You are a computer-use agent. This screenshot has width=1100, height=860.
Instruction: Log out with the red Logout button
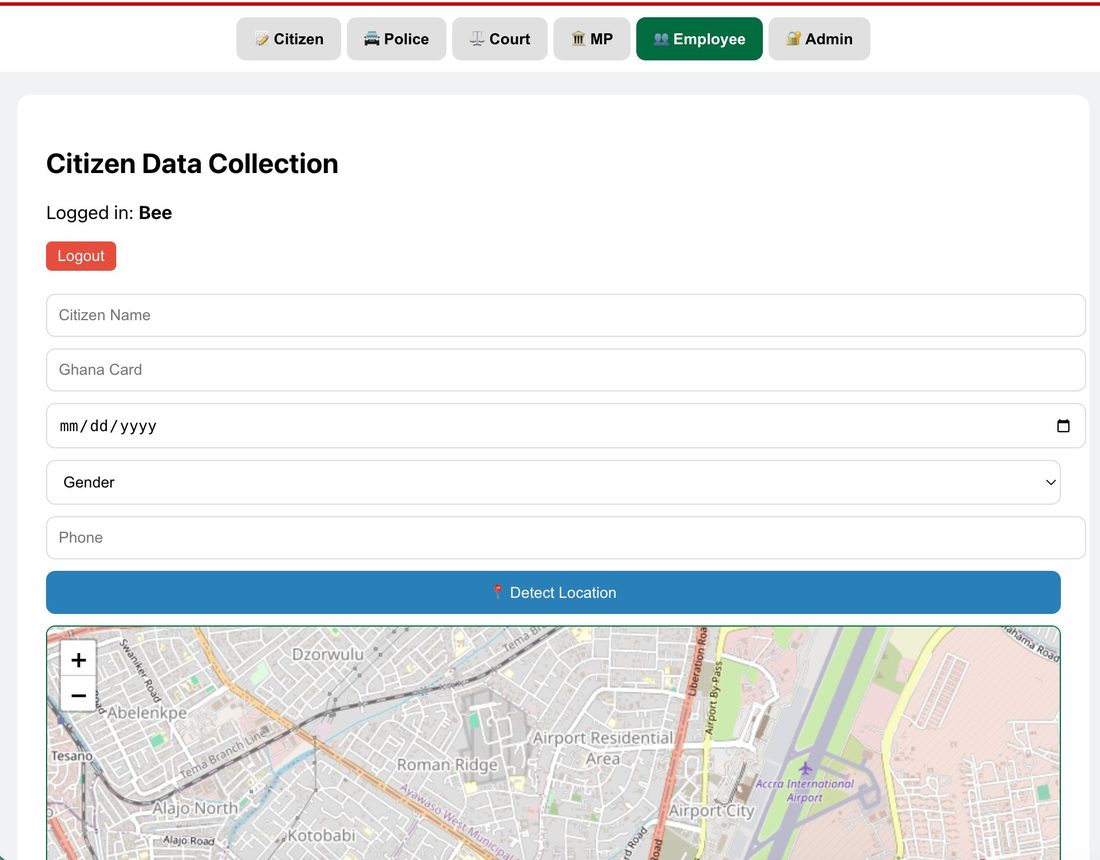pos(81,256)
